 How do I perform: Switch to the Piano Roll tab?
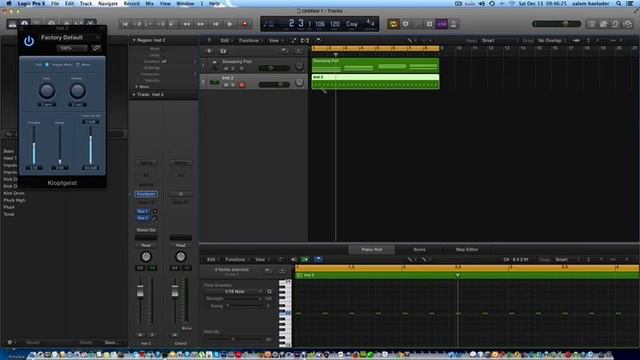371,249
